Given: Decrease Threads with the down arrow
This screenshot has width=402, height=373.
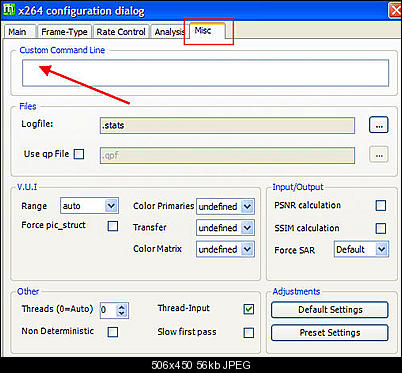Looking at the screenshot, I should [x=122, y=314].
